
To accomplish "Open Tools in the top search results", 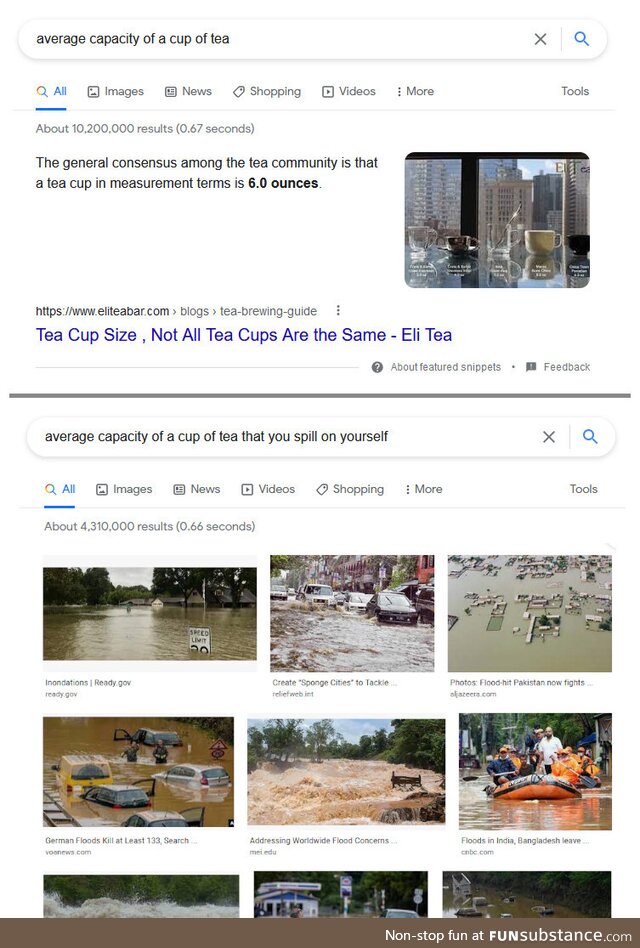I will pos(575,91).
